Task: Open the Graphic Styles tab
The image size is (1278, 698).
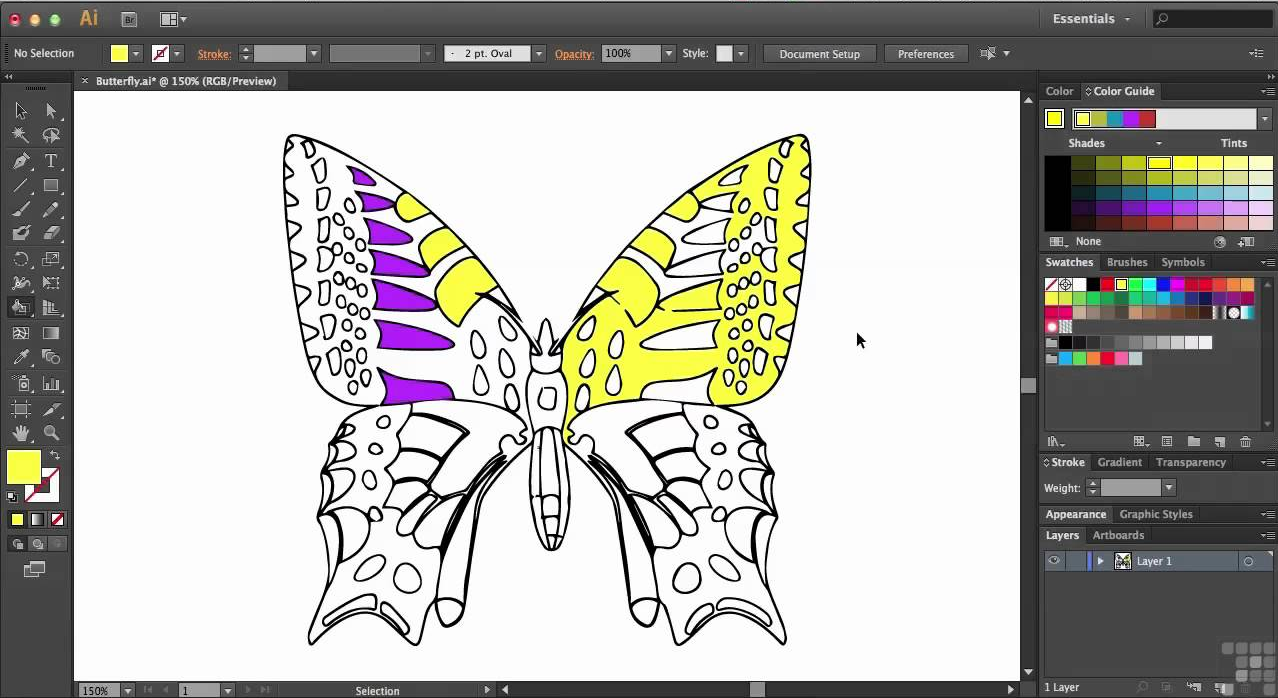Action: point(1156,514)
